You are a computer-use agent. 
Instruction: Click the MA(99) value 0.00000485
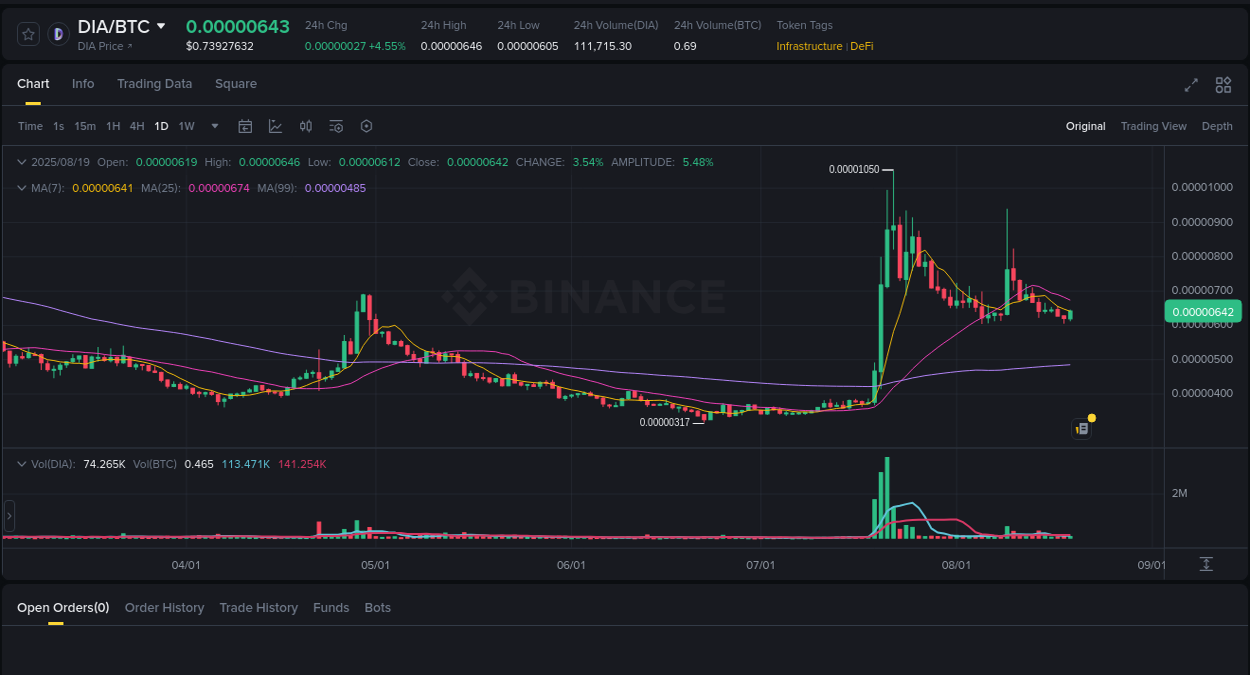(x=335, y=188)
